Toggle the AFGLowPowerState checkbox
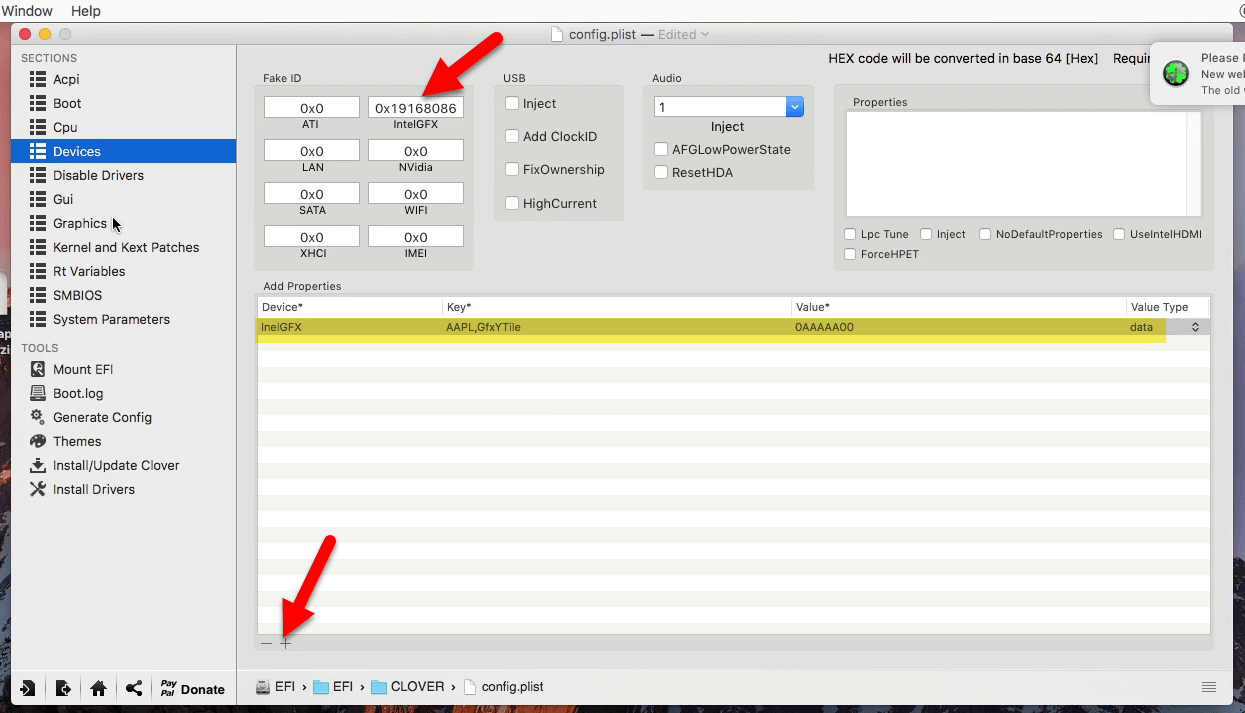The width and height of the screenshot is (1245, 713). [x=661, y=149]
